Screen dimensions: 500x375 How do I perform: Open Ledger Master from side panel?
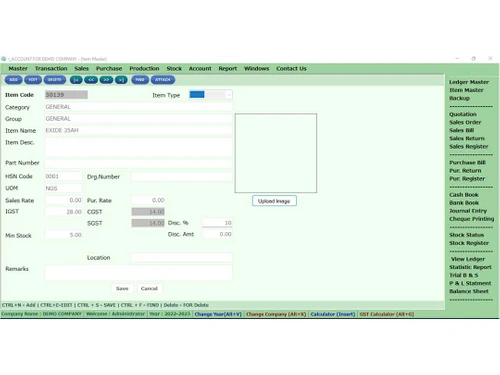click(469, 82)
